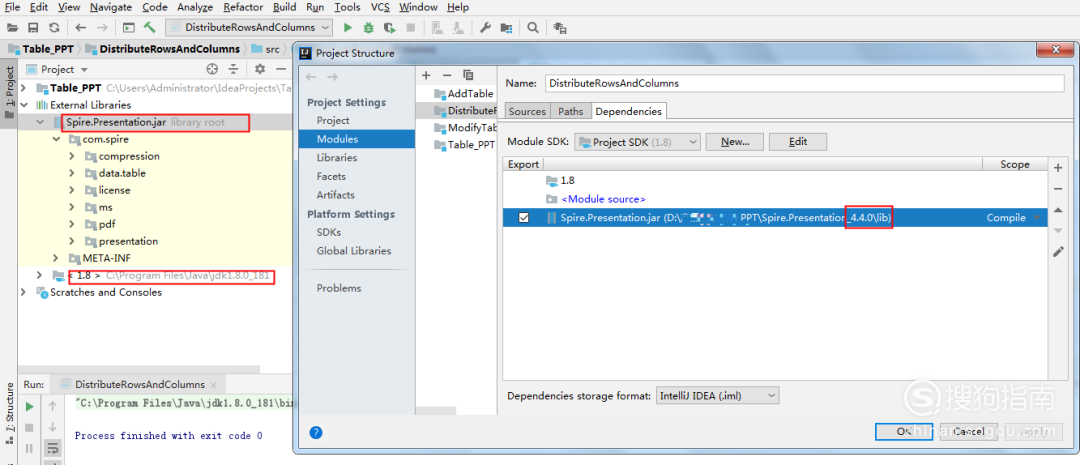Edit the dependency with the pencil icon

click(1058, 252)
